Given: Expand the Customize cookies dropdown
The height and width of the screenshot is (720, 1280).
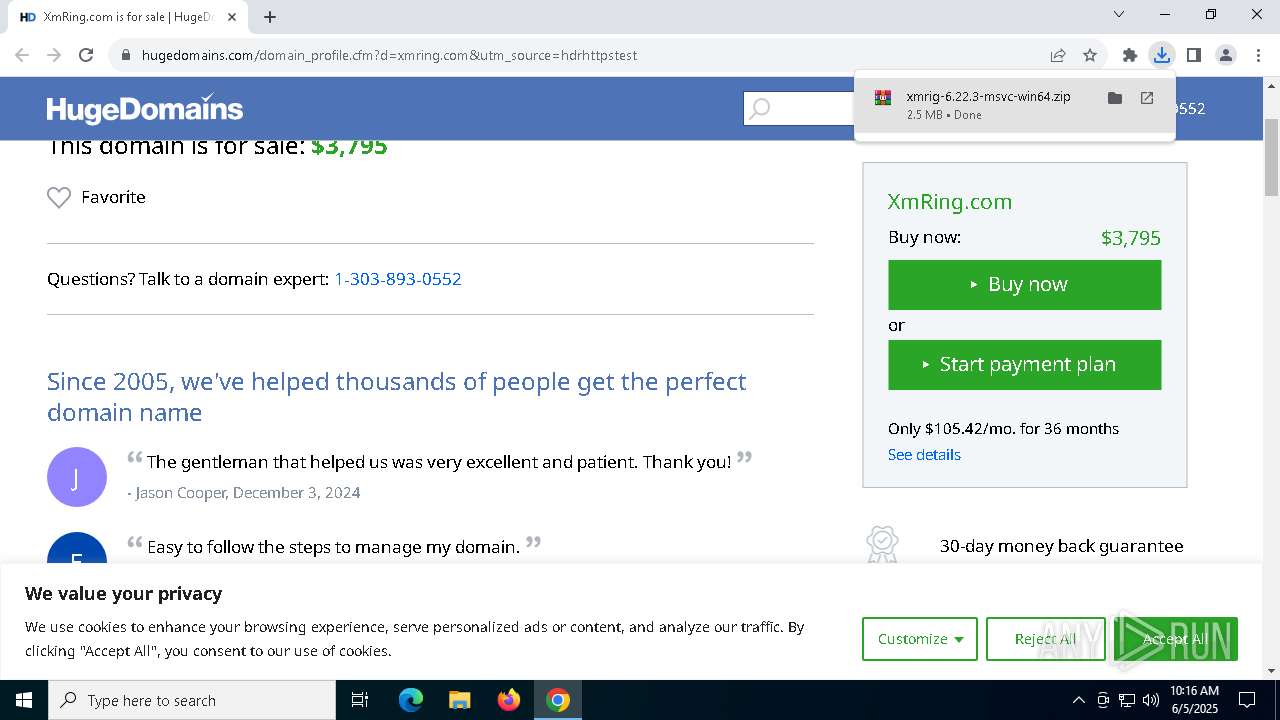Looking at the screenshot, I should [920, 639].
